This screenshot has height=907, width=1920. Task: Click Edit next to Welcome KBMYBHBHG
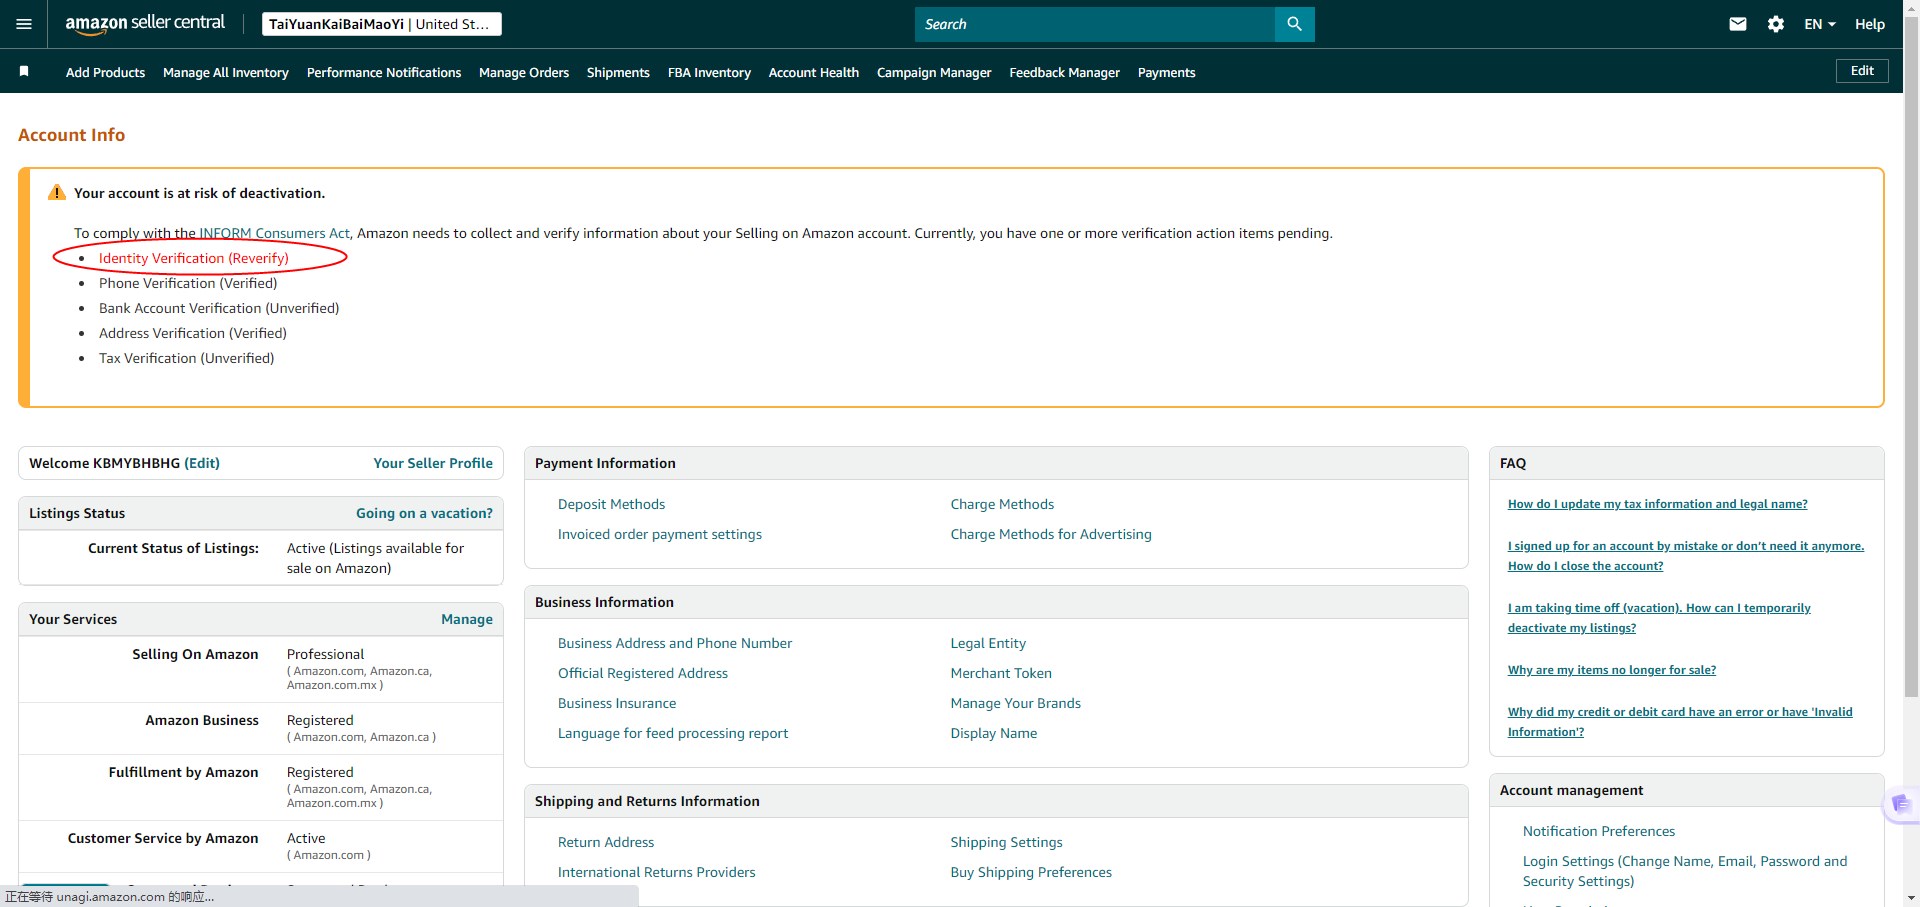pos(202,463)
